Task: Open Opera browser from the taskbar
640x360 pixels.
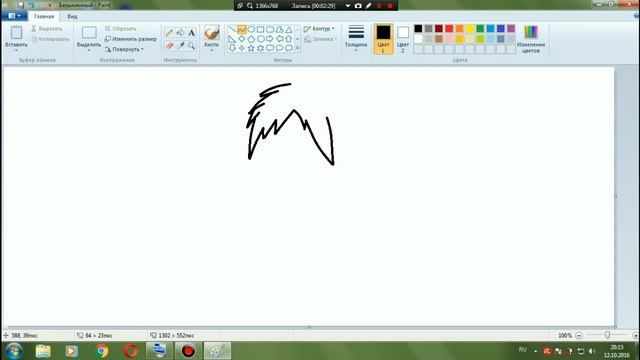Action: tap(131, 351)
